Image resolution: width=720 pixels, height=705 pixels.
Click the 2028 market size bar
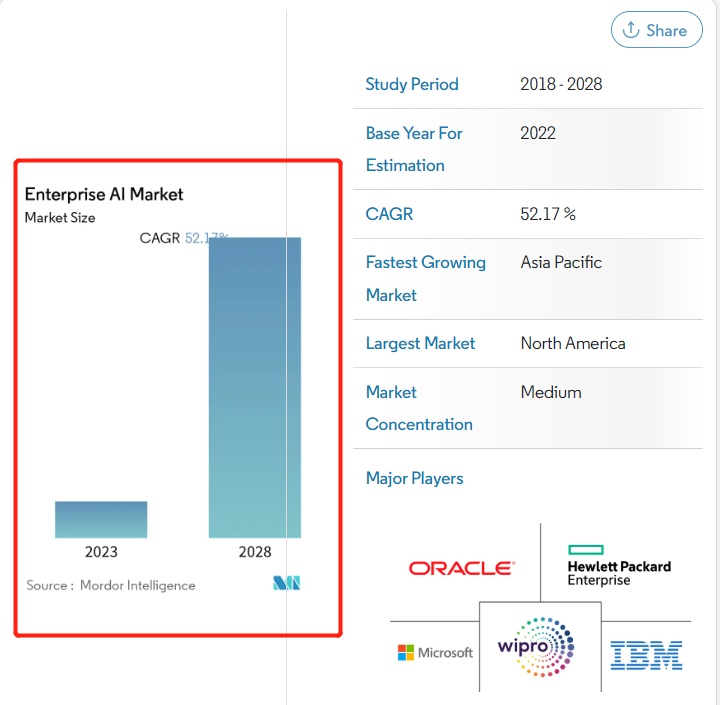pos(254,388)
